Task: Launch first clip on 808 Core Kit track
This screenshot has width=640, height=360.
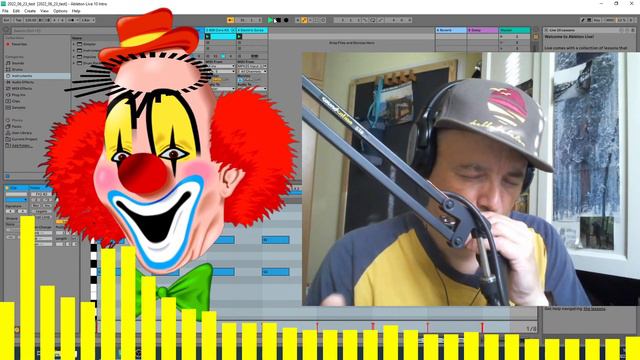Action: 207,37
